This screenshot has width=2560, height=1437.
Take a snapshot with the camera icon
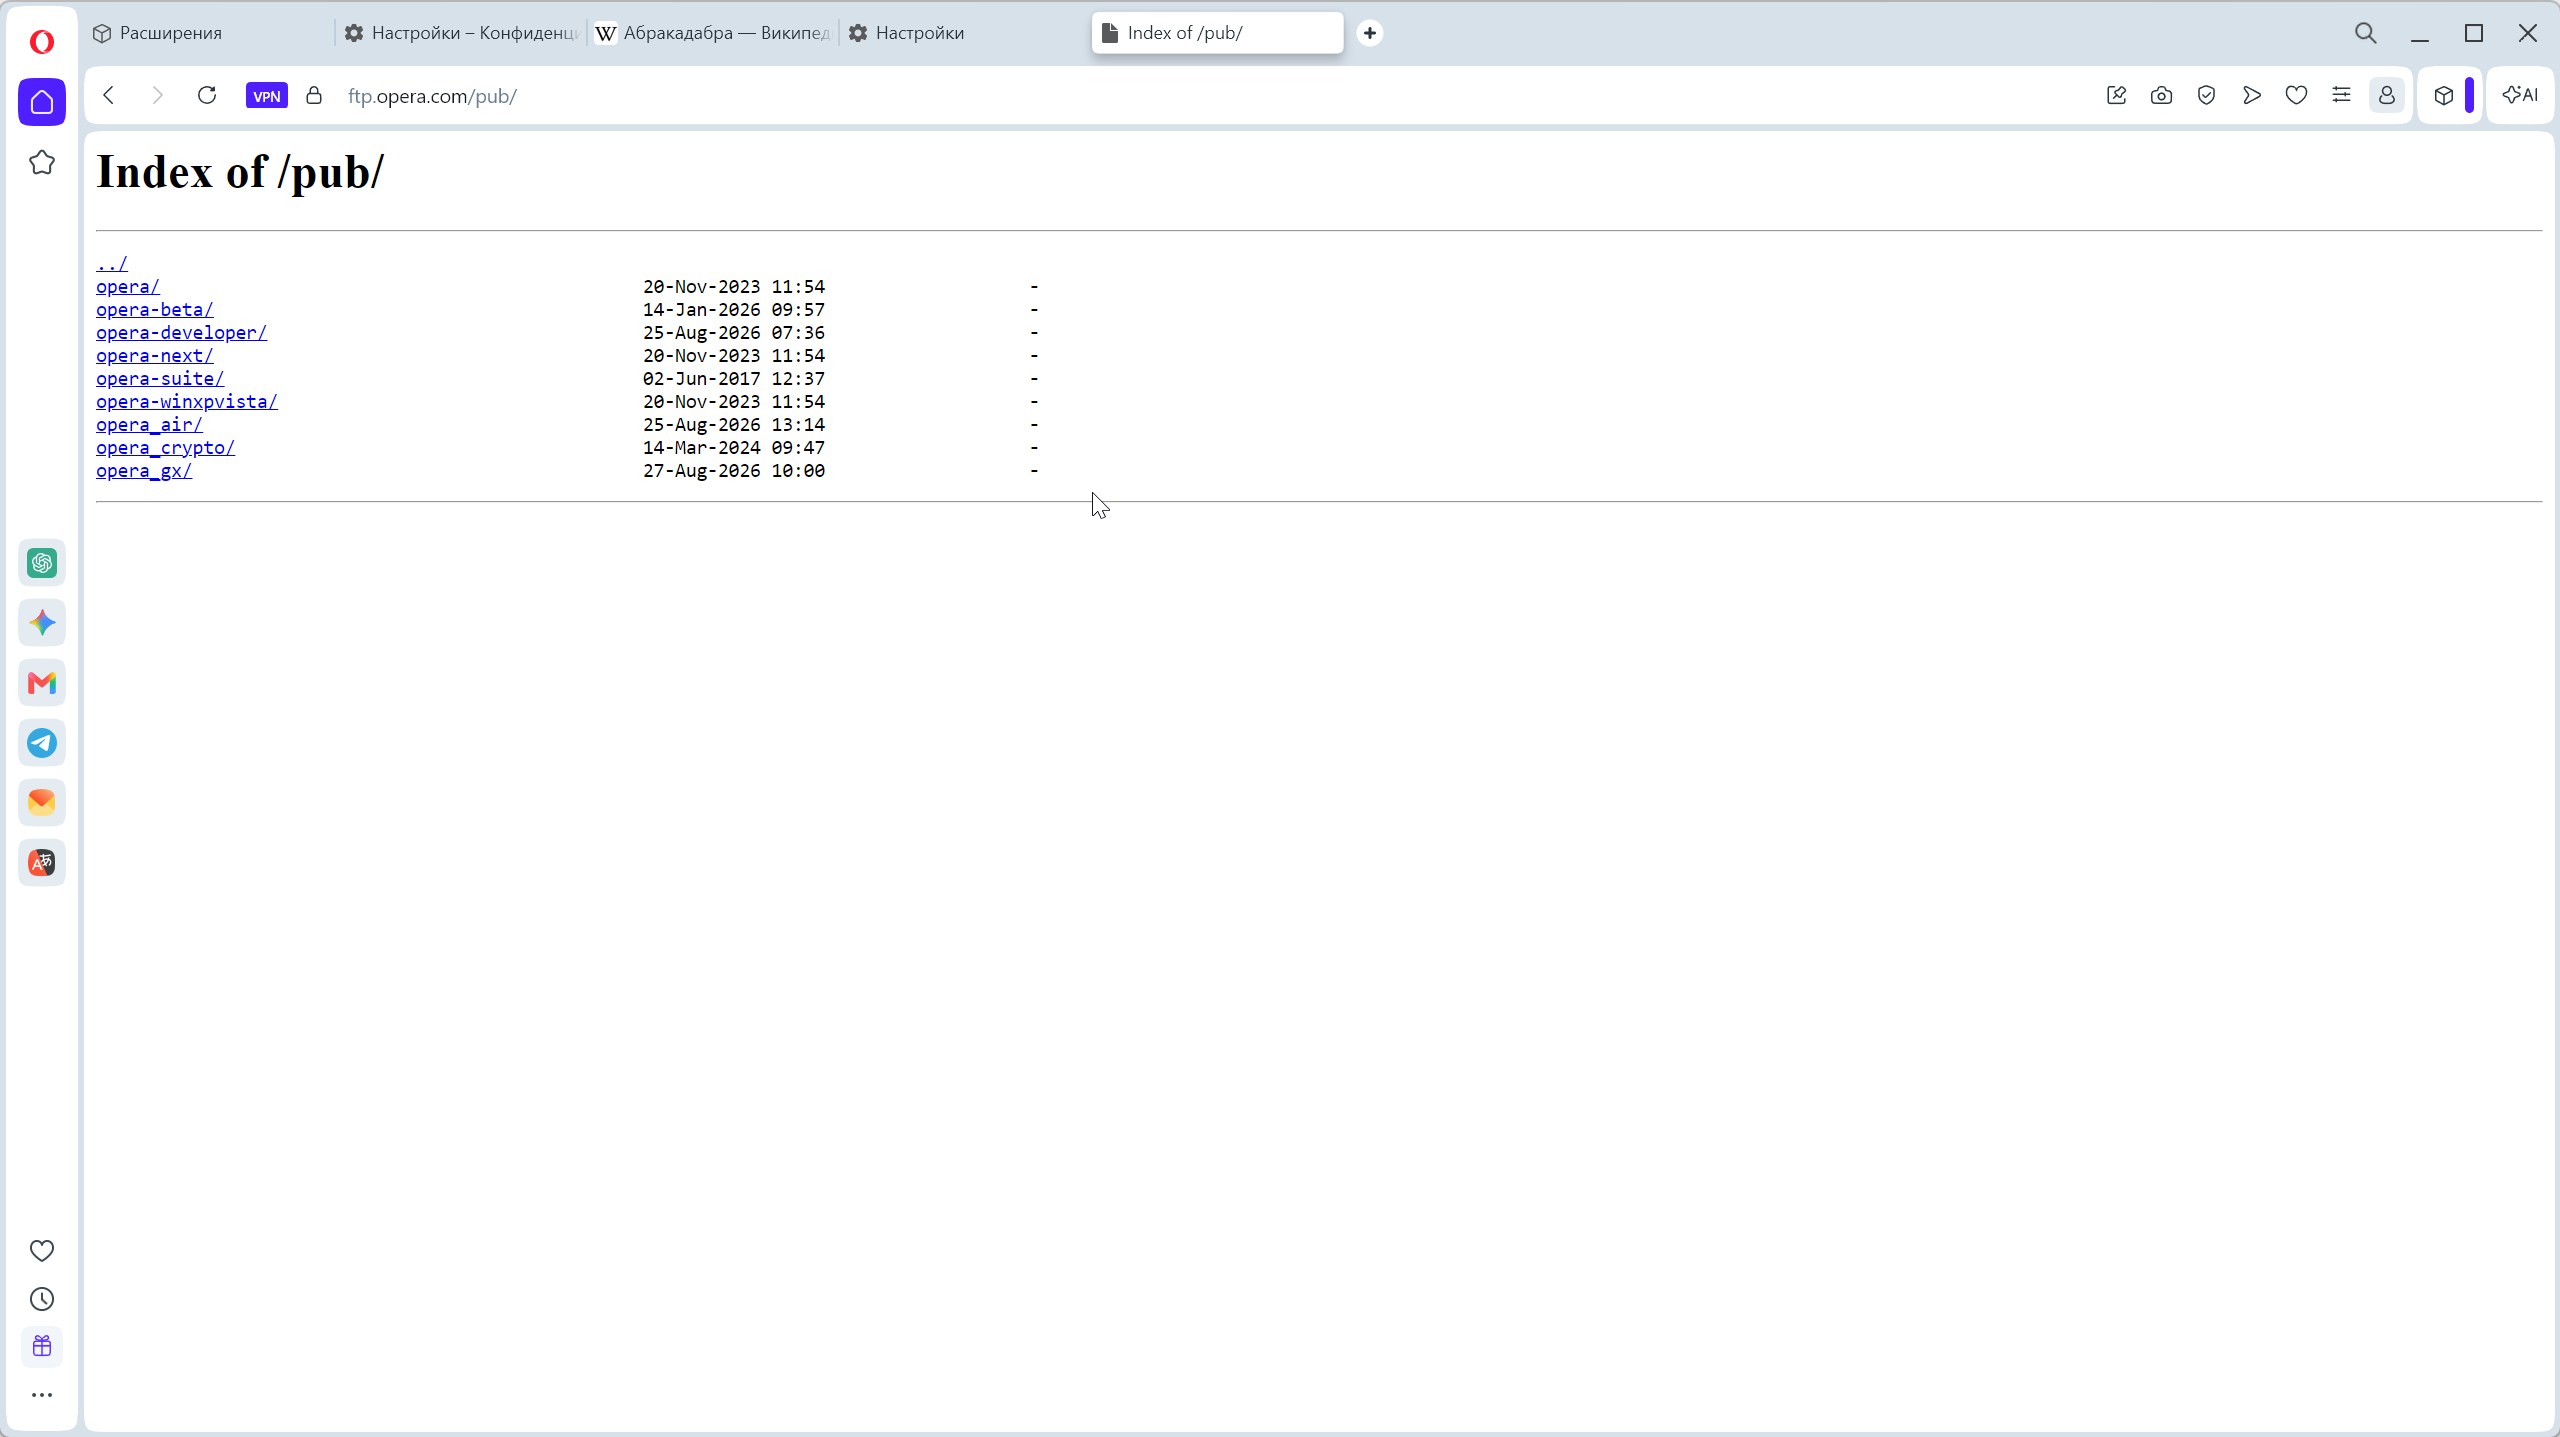point(2161,95)
